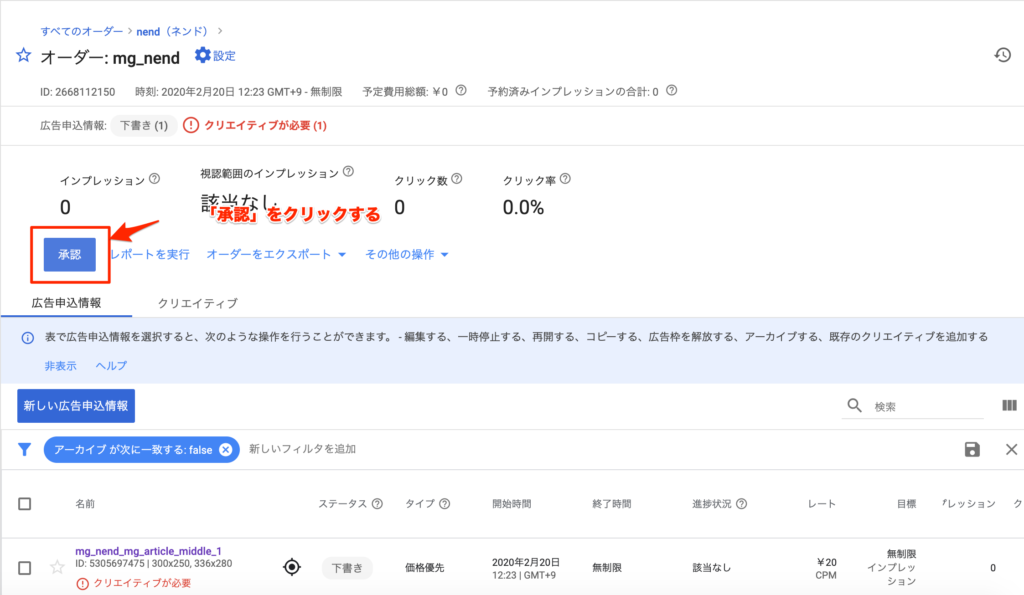Hide the info banner via 非表示
This screenshot has height=595, width=1024.
[60, 366]
